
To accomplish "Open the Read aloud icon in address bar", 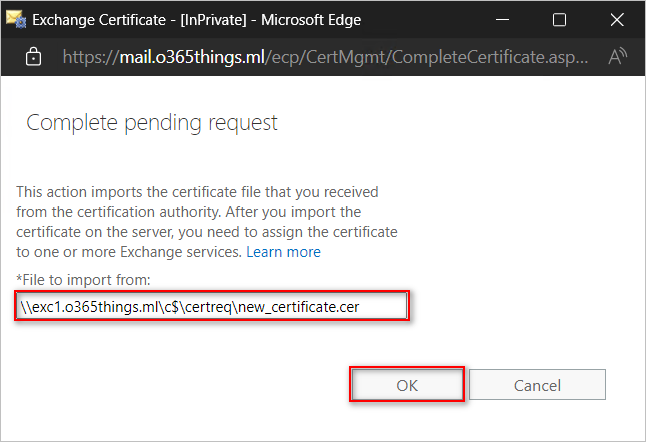I will tap(618, 57).
